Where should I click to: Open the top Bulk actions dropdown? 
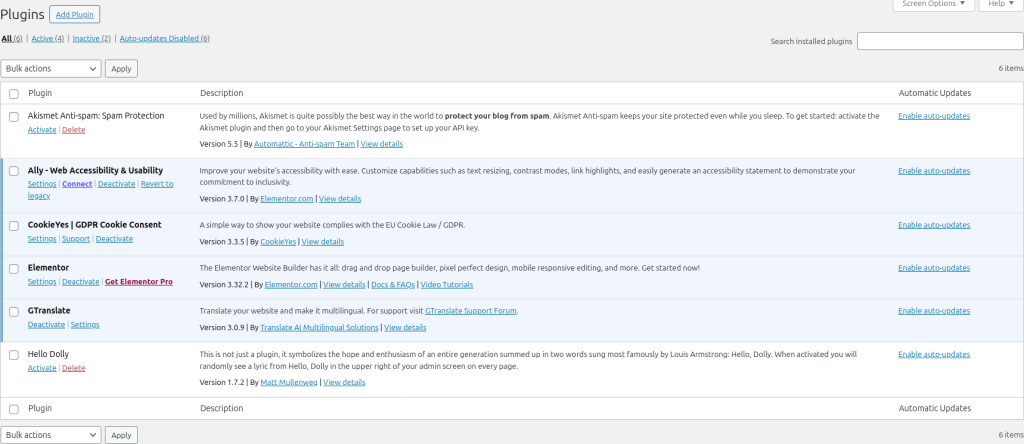coord(51,69)
